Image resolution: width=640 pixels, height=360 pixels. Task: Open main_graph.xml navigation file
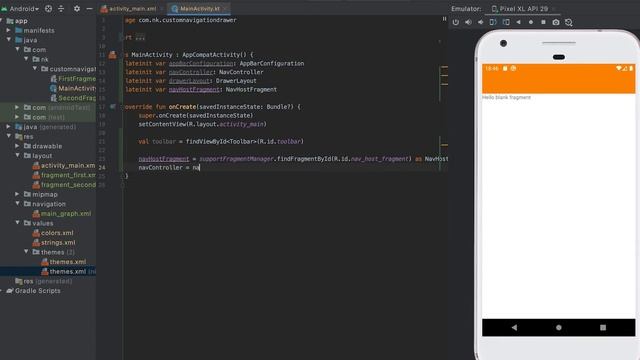click(62, 213)
